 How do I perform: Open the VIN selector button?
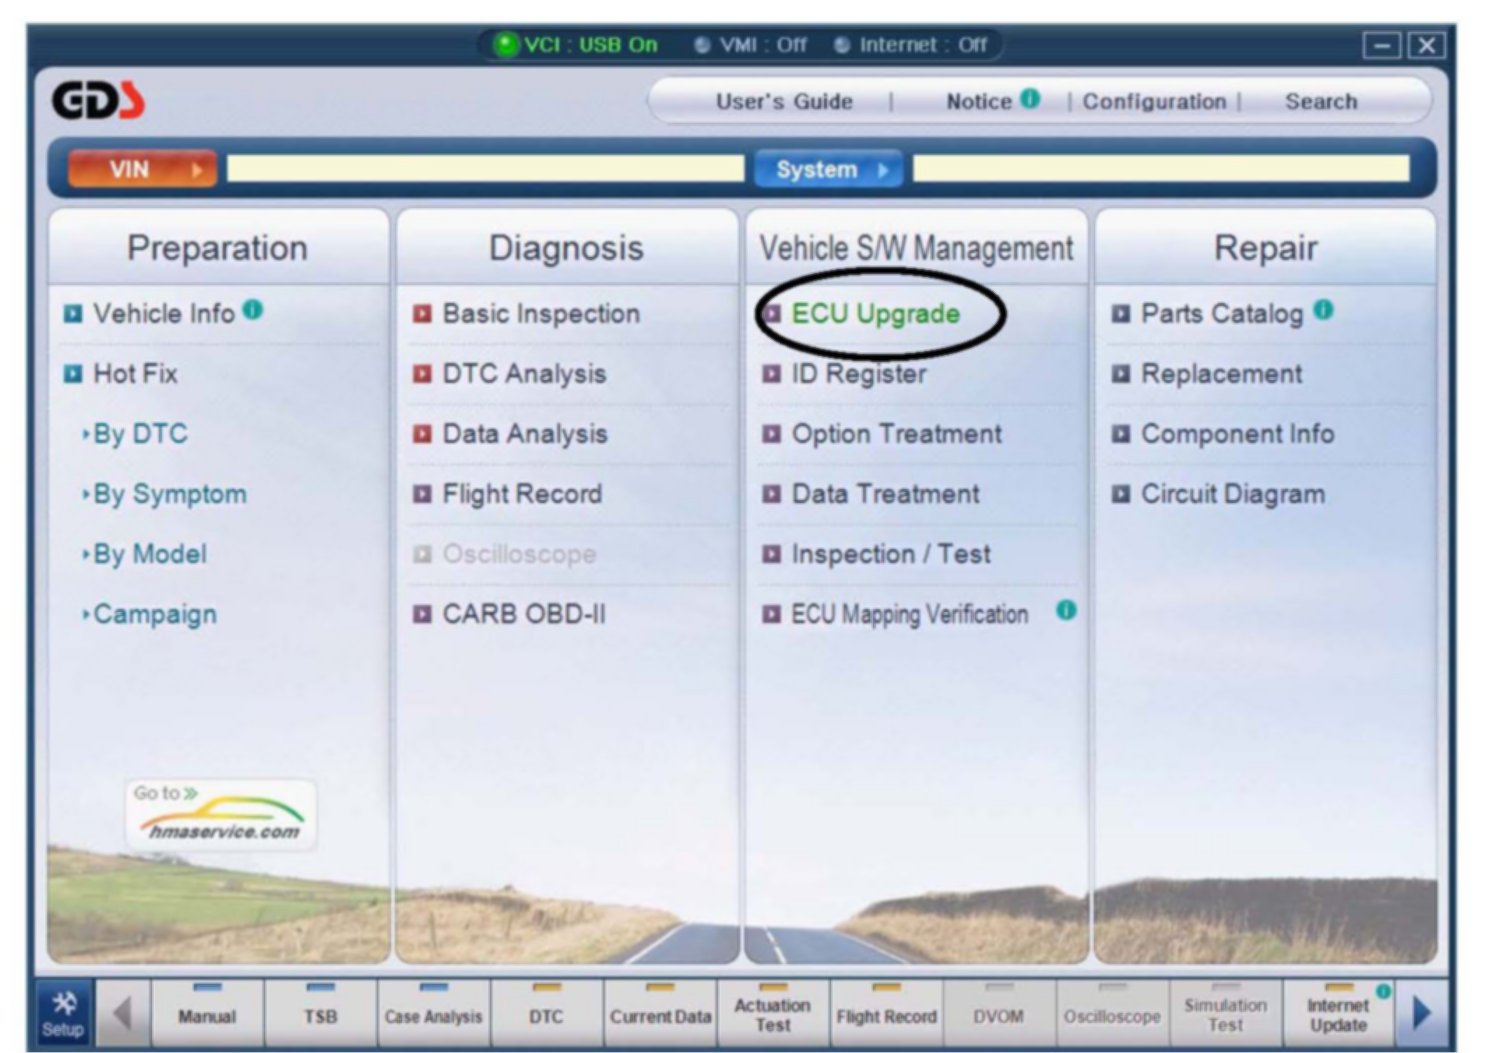[142, 169]
